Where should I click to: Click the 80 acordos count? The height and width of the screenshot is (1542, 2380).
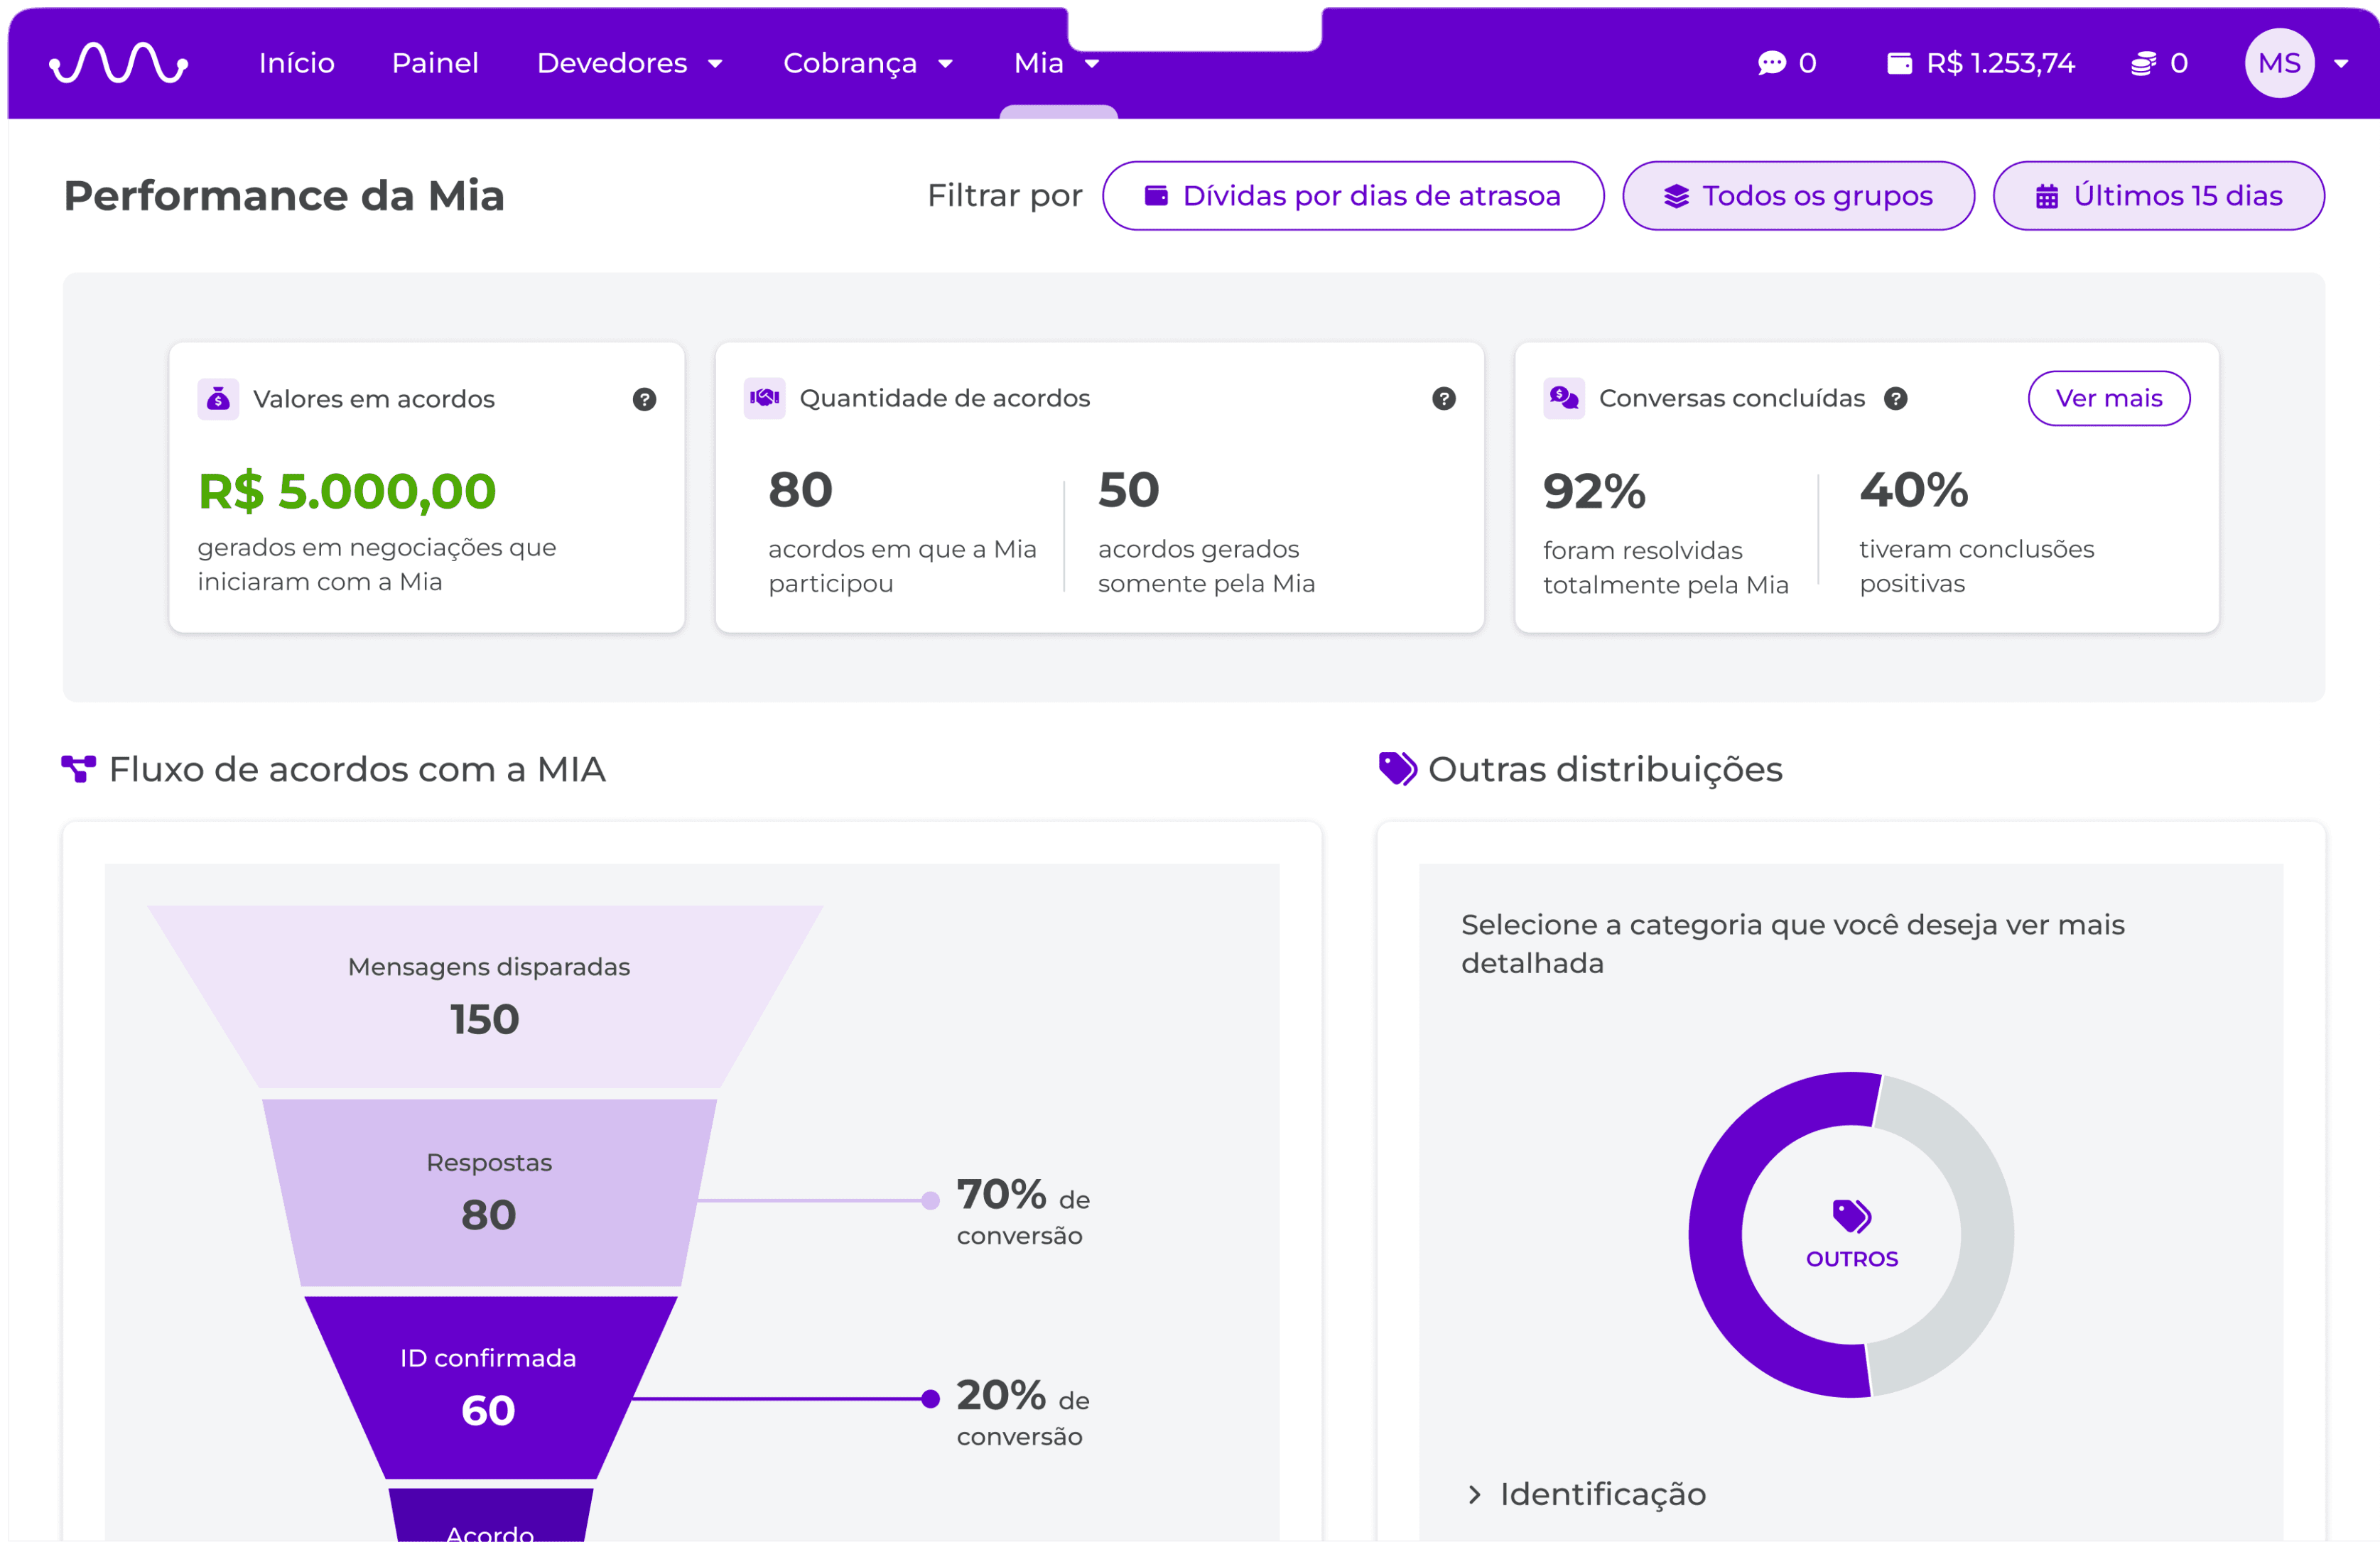800,490
